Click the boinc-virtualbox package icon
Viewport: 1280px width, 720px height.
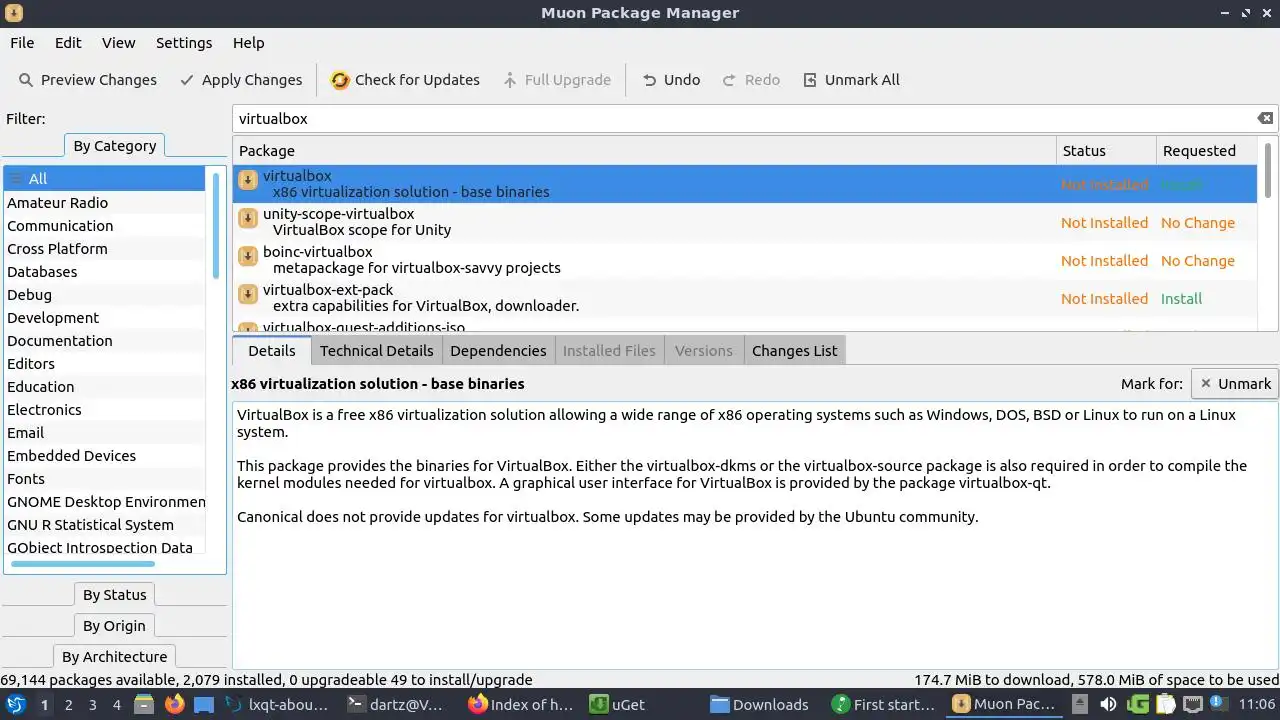point(248,257)
